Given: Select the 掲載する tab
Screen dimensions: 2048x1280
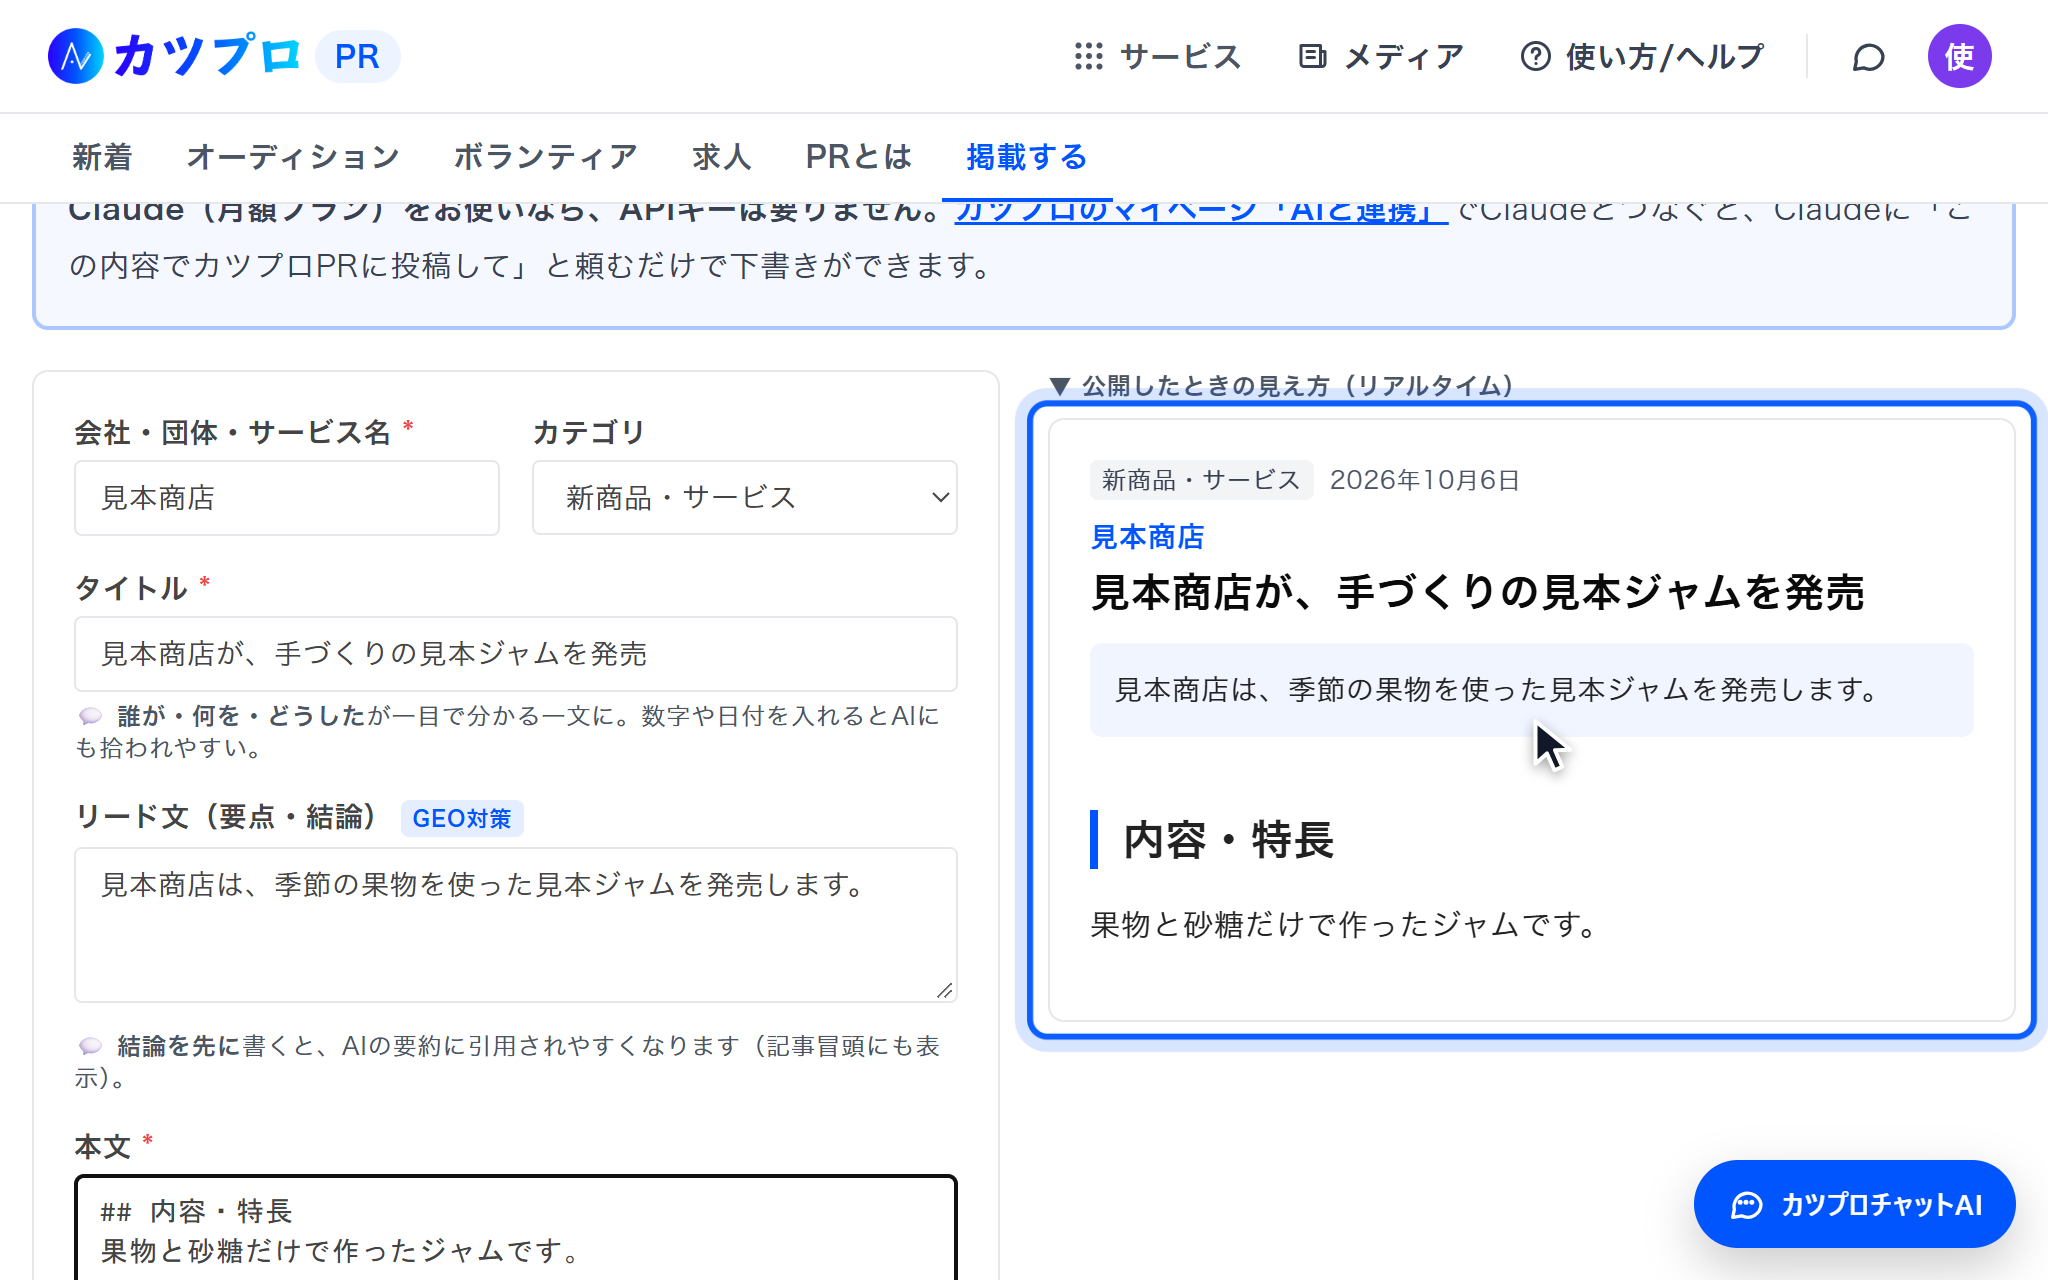Looking at the screenshot, I should pyautogui.click(x=1026, y=157).
